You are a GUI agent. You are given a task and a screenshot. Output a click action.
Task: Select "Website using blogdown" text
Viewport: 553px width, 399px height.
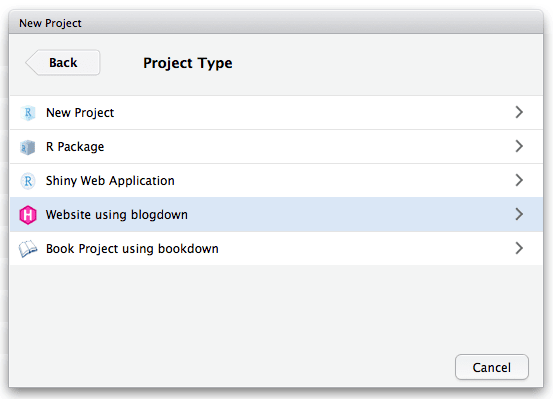[x=117, y=214]
